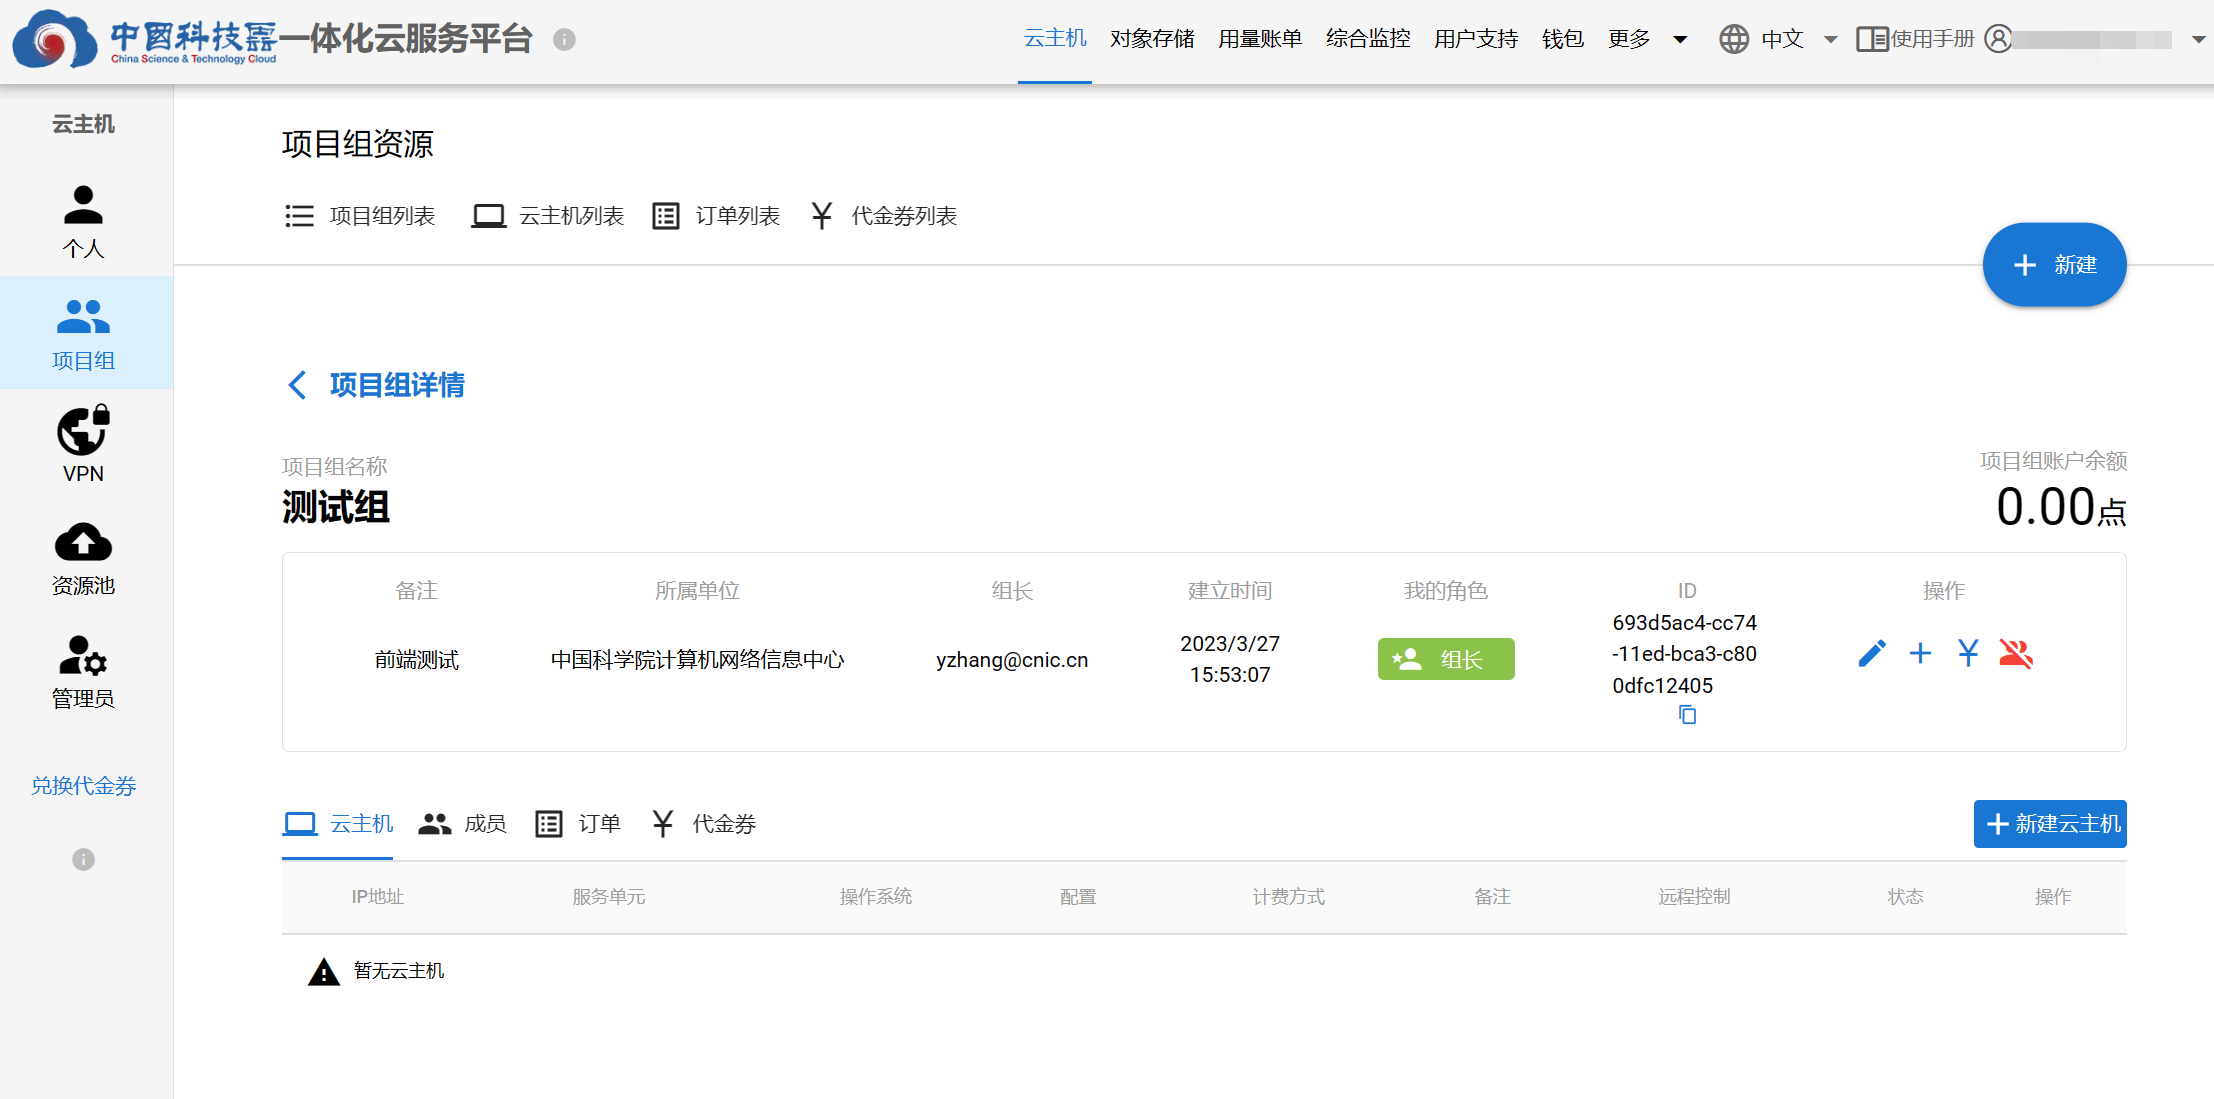Click the yzhang@cnic.cn leader email
Image resolution: width=2214 pixels, height=1099 pixels.
click(1012, 660)
